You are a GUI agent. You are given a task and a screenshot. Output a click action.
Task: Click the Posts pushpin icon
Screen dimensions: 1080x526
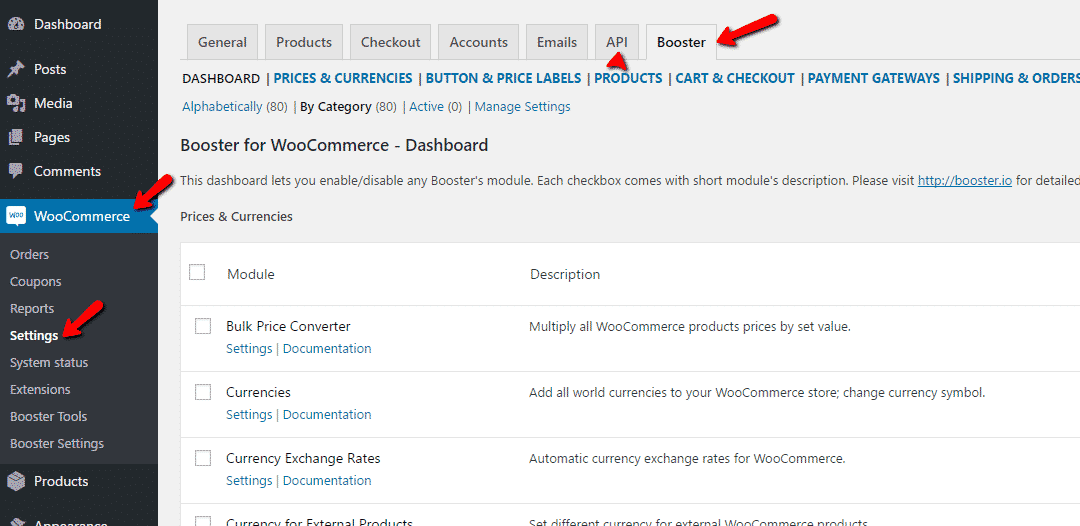pyautogui.click(x=16, y=69)
